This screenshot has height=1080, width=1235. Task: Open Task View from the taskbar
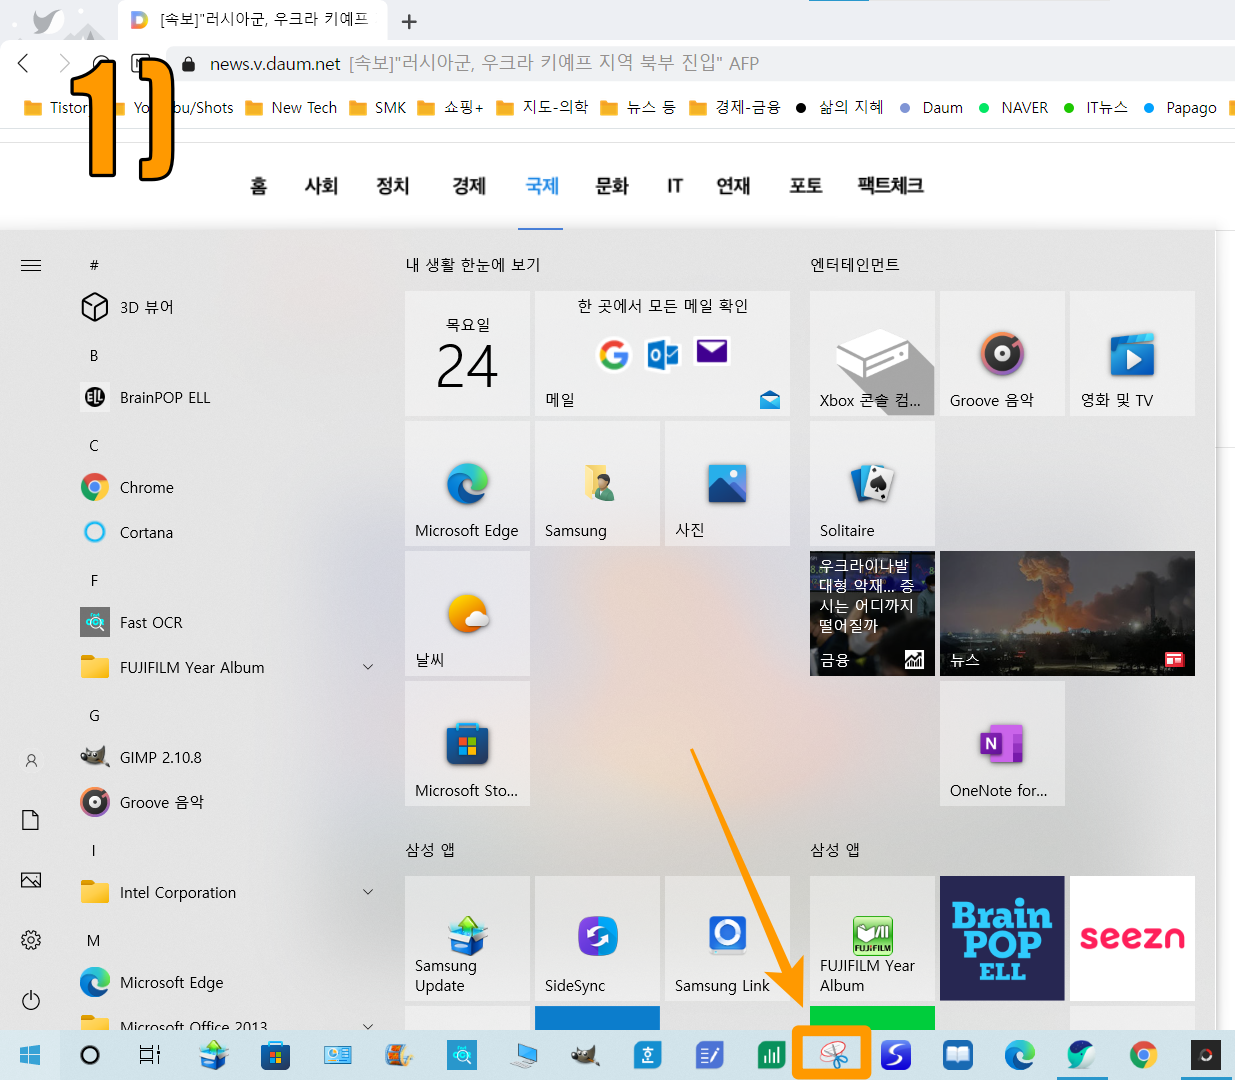[x=150, y=1055]
